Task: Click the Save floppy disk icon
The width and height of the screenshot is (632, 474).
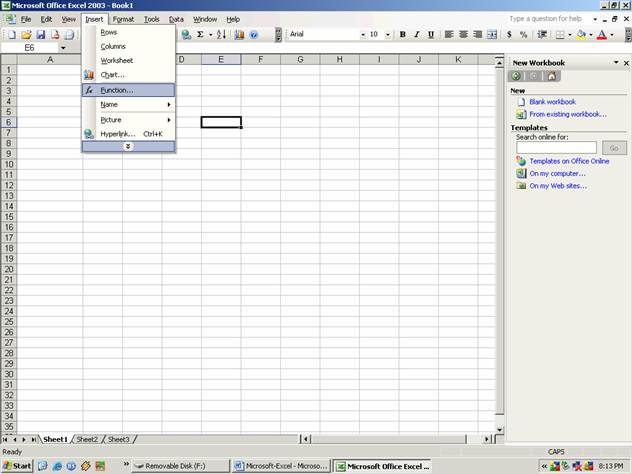Action: click(x=41, y=35)
